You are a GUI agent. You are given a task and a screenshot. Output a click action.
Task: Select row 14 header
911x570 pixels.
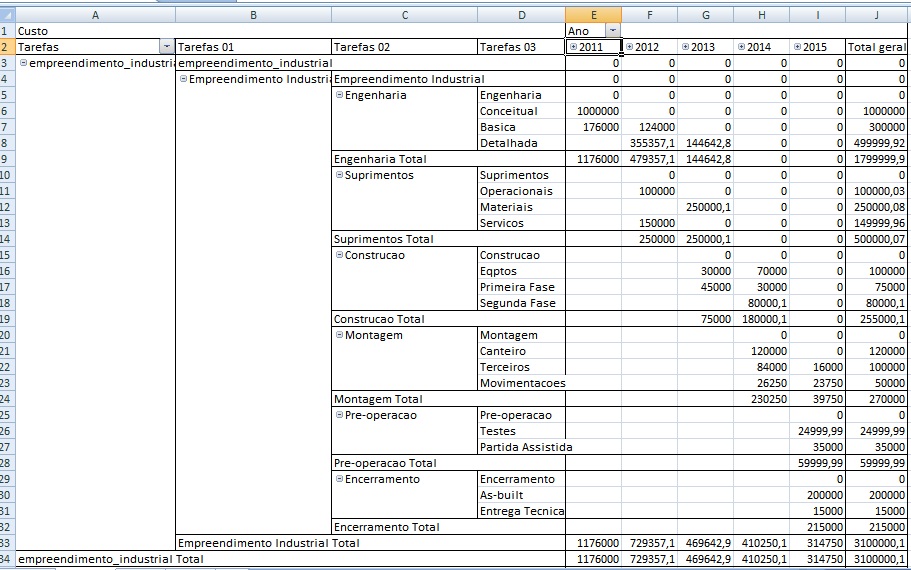click(x=7, y=239)
